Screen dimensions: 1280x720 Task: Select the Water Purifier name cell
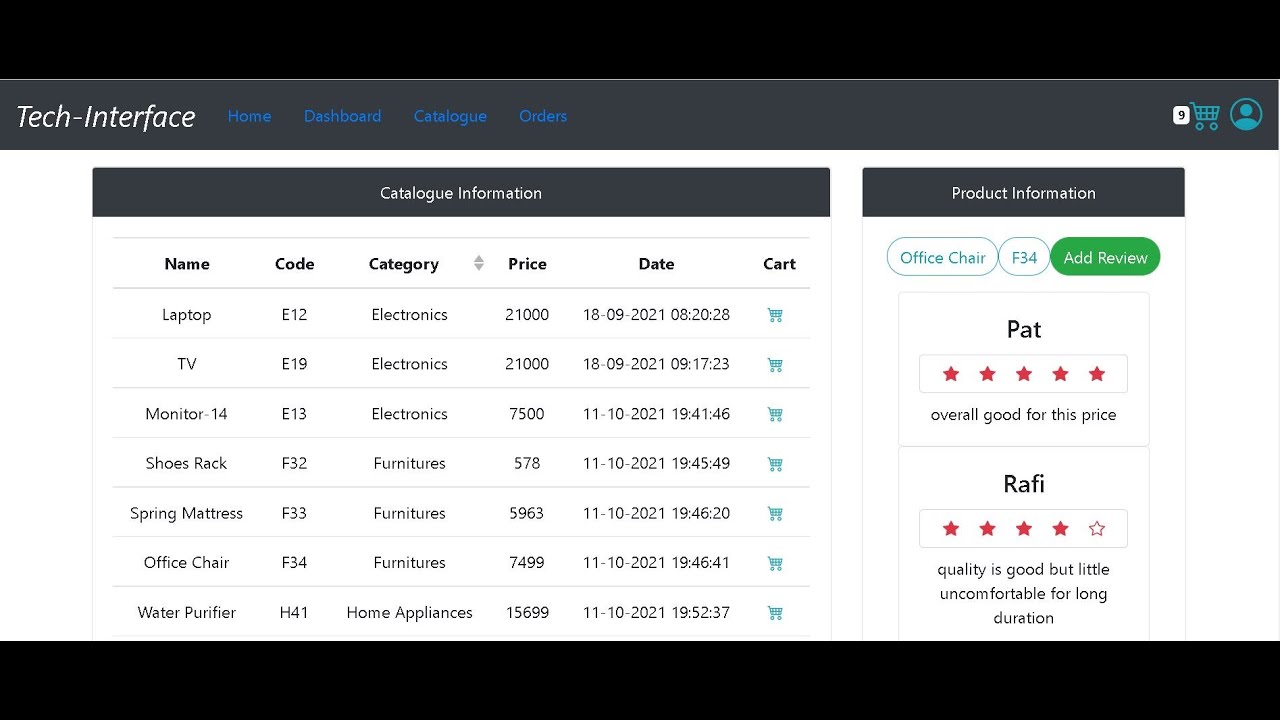click(x=187, y=612)
